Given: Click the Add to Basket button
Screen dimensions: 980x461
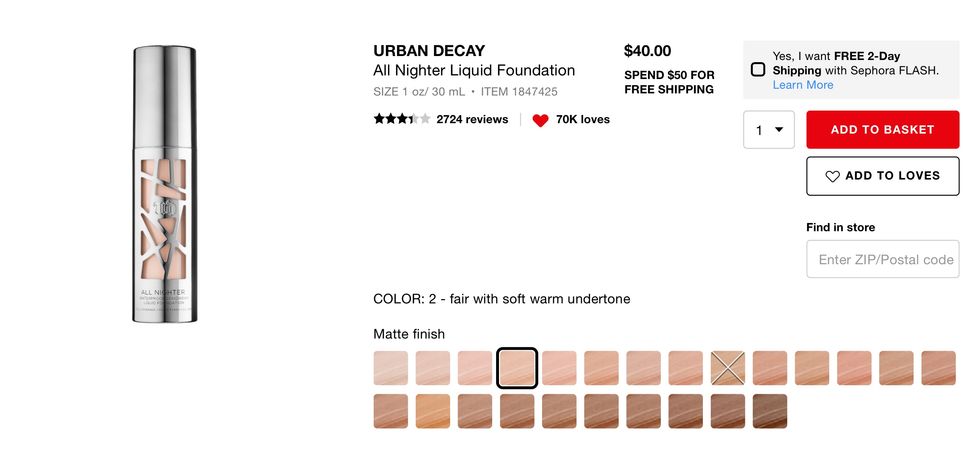Looking at the screenshot, I should tap(882, 130).
